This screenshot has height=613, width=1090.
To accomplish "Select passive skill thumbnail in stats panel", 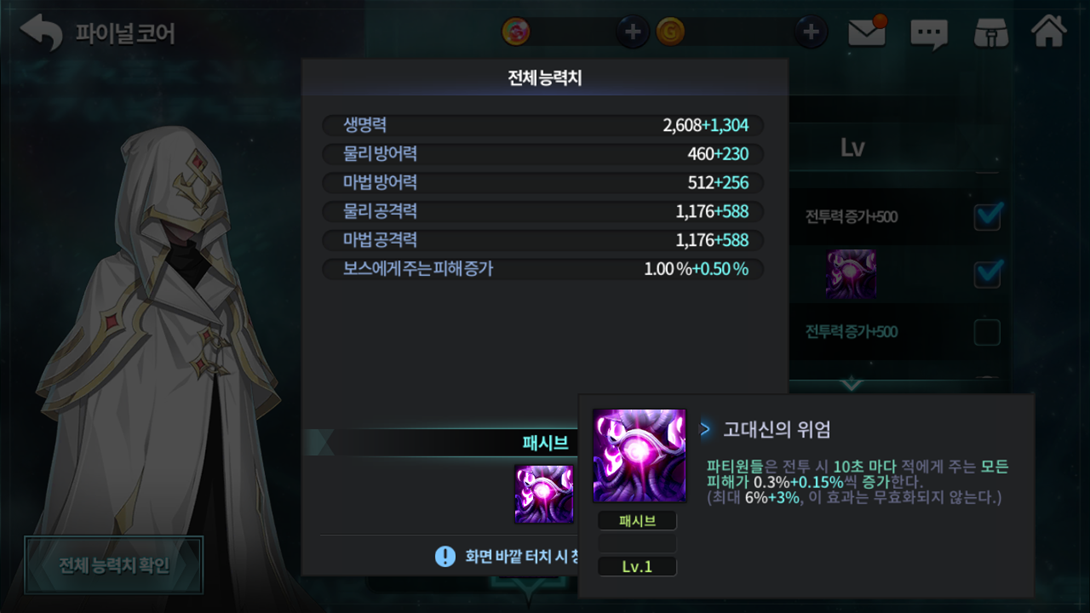I will click(x=544, y=494).
